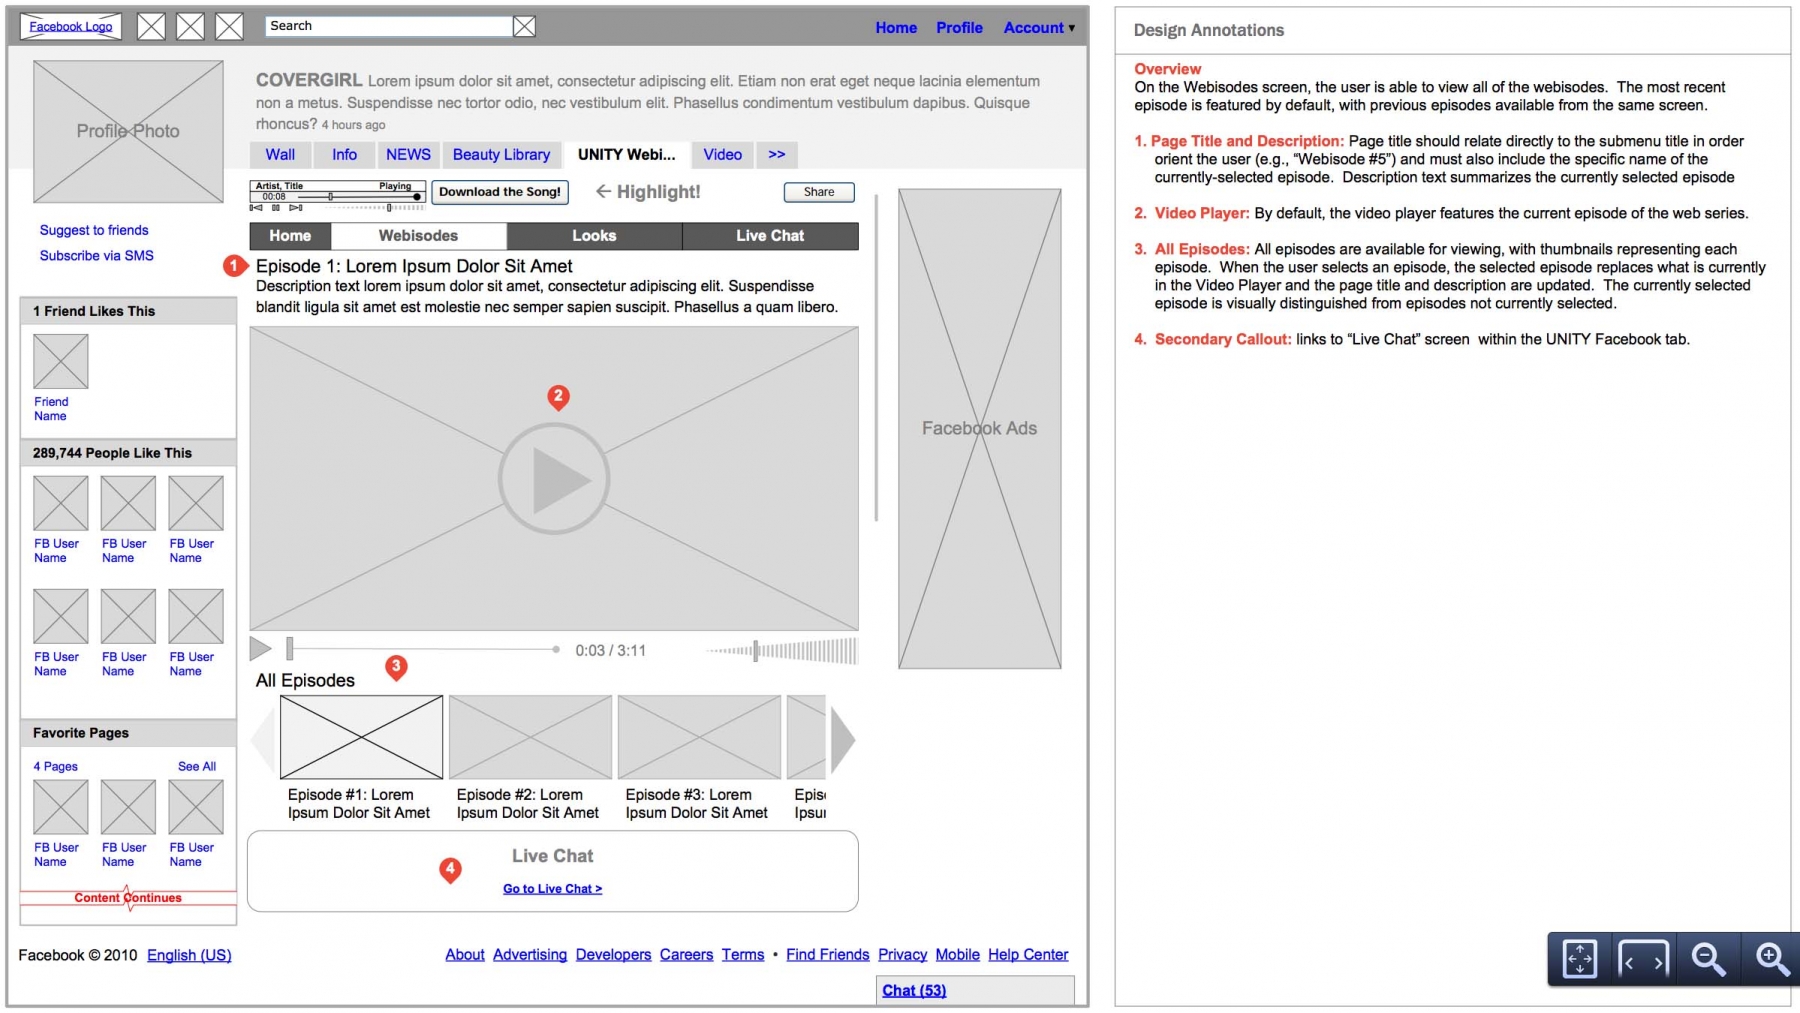The image size is (1800, 1013).
Task: Open the Account dropdown menu
Action: point(1039,28)
